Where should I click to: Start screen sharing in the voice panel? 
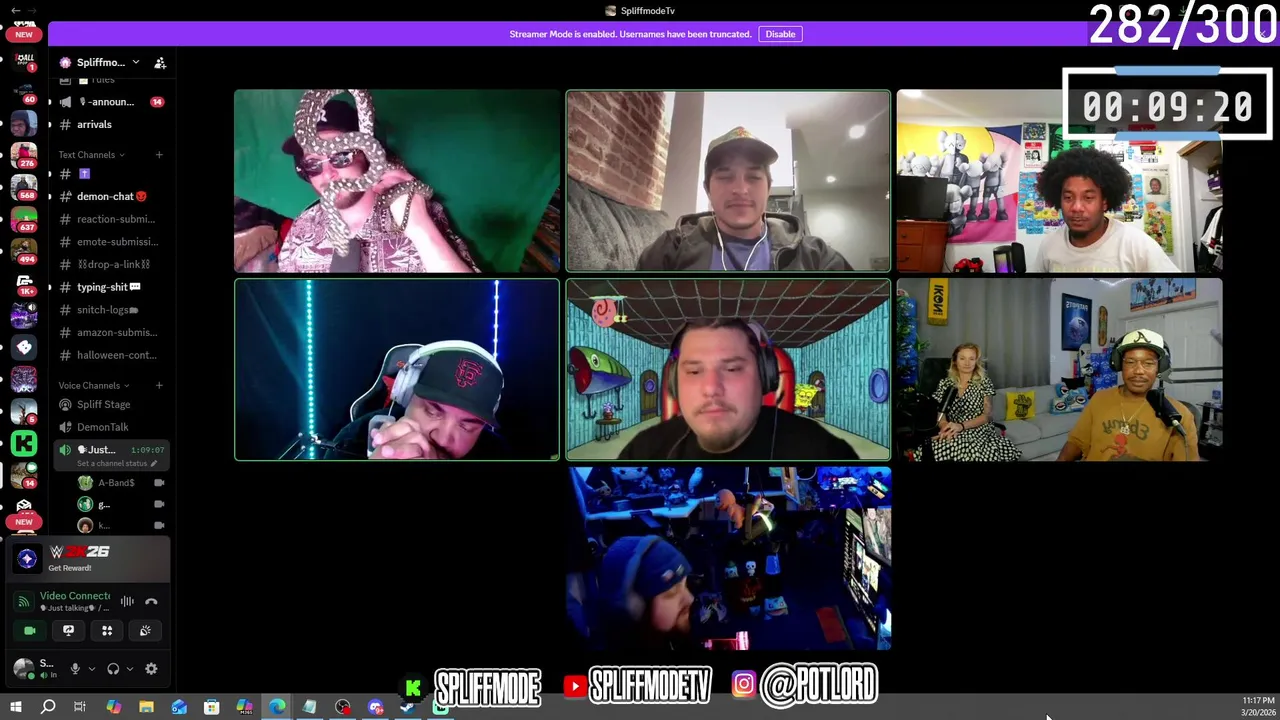(x=68, y=630)
